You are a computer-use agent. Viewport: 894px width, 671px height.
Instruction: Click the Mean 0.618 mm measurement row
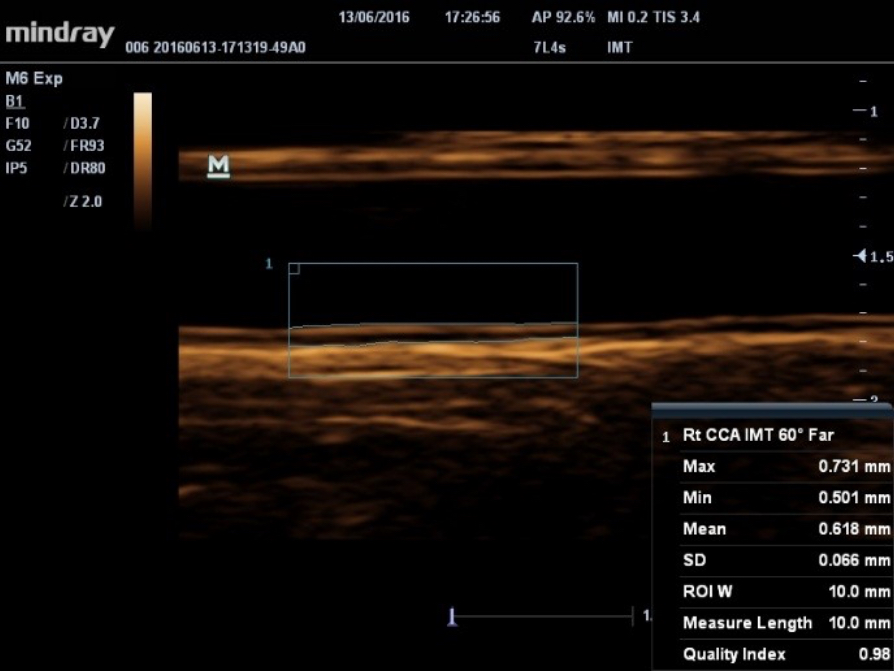772,529
